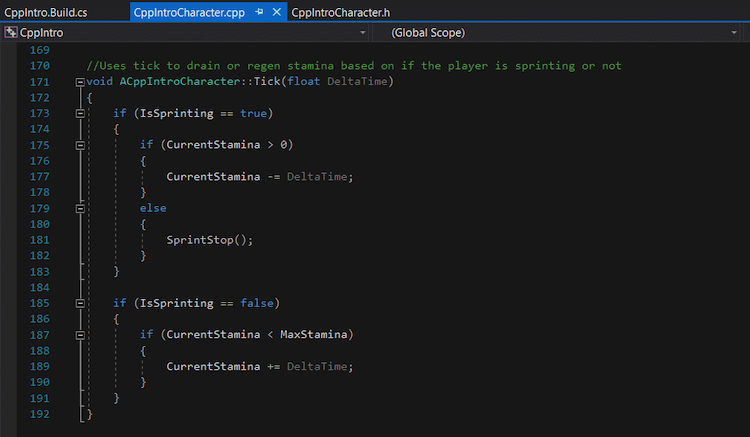Click IsSprinting on line 185
Image resolution: width=750 pixels, height=437 pixels.
point(176,303)
